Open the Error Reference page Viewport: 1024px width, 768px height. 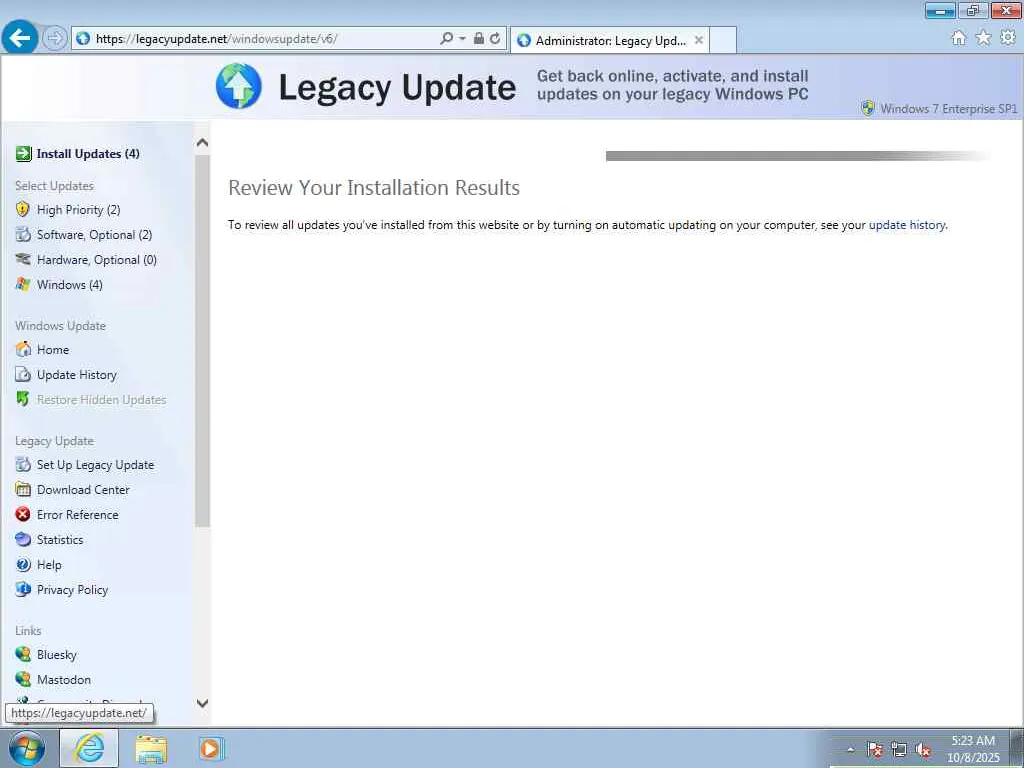pos(78,515)
